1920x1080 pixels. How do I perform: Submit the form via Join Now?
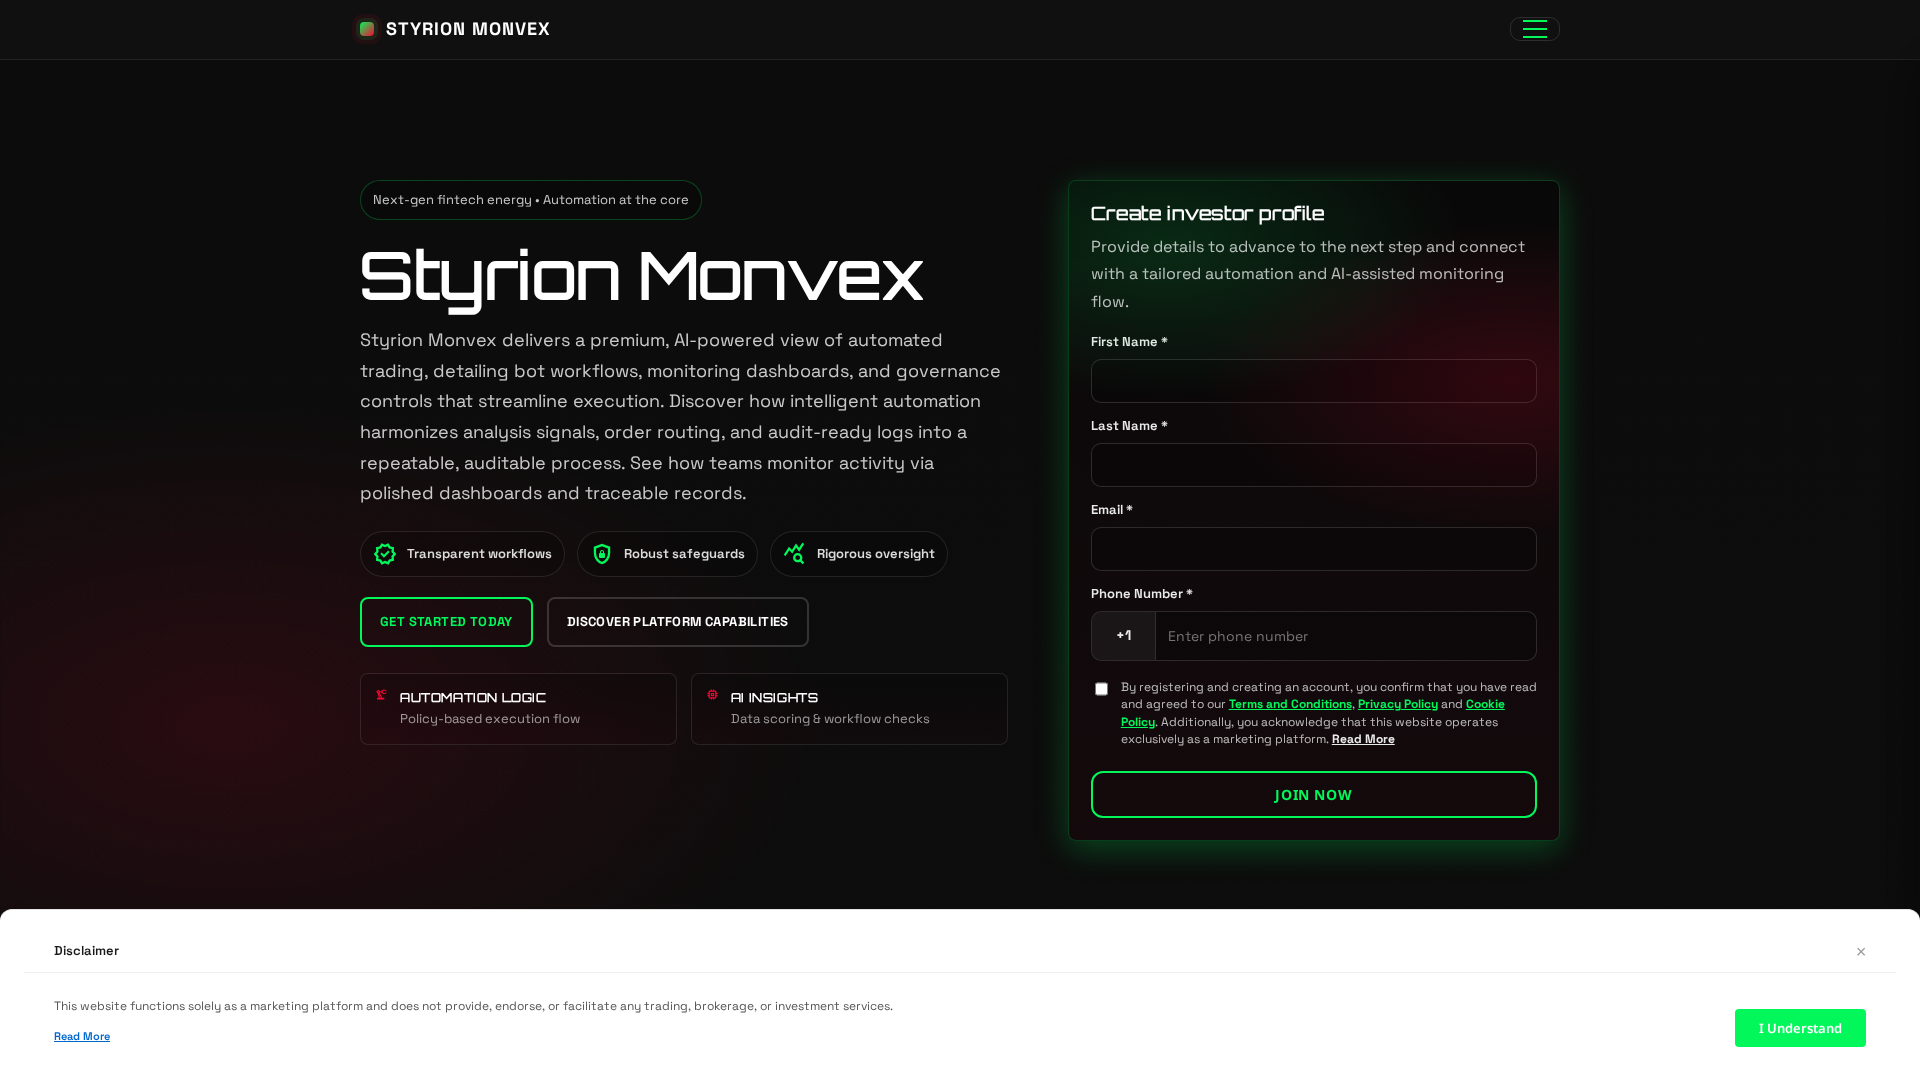(1313, 794)
